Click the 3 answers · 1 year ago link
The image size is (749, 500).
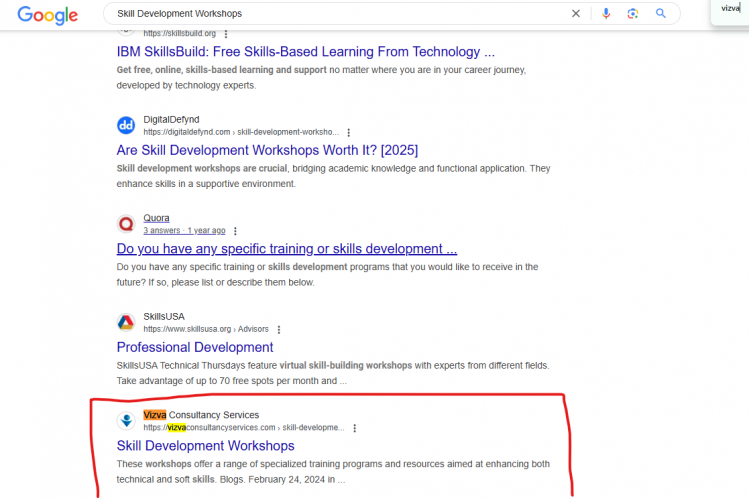[184, 230]
